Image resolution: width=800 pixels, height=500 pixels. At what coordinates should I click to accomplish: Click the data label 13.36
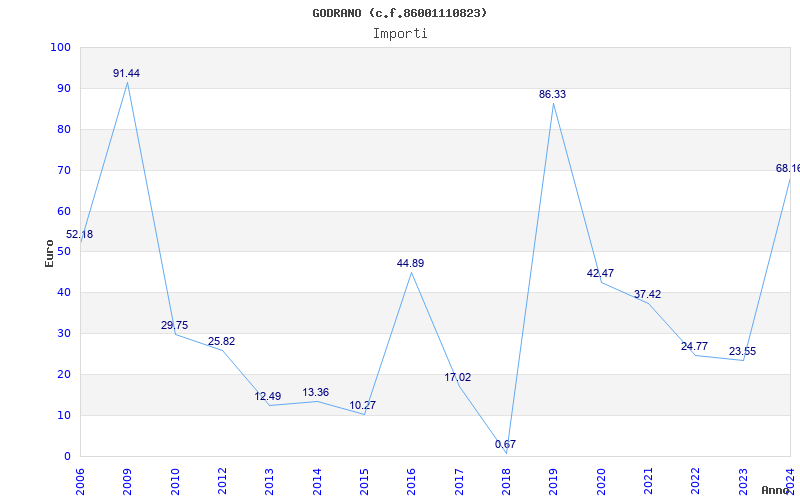point(315,392)
